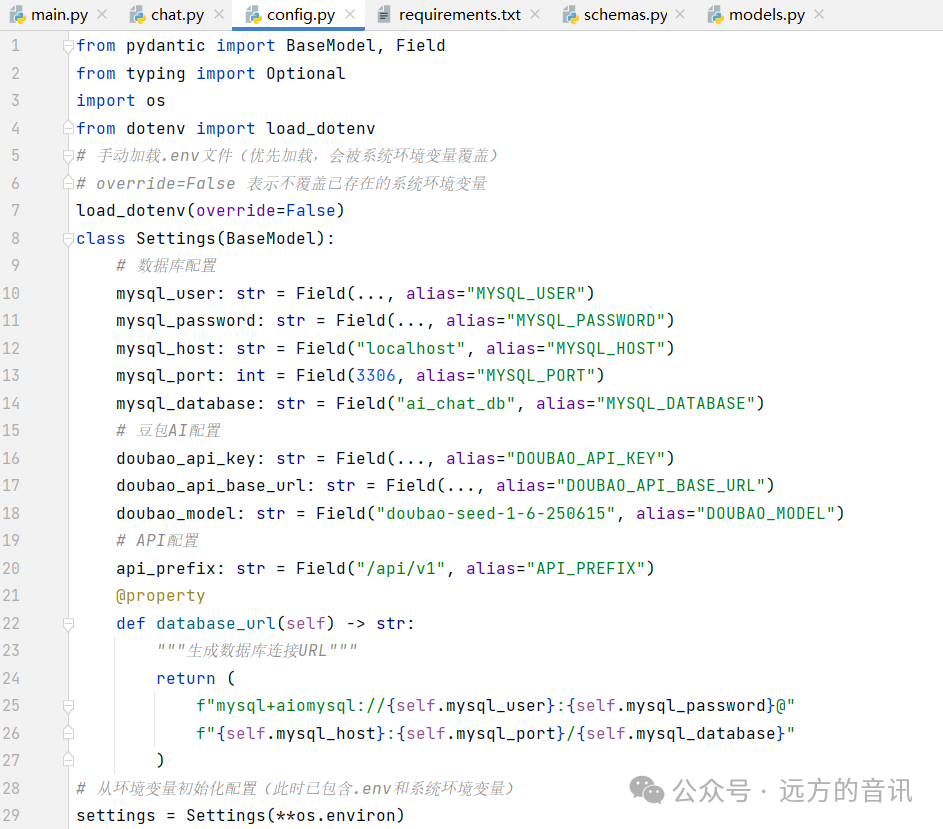Close the requirements.txt tab

coord(535,14)
